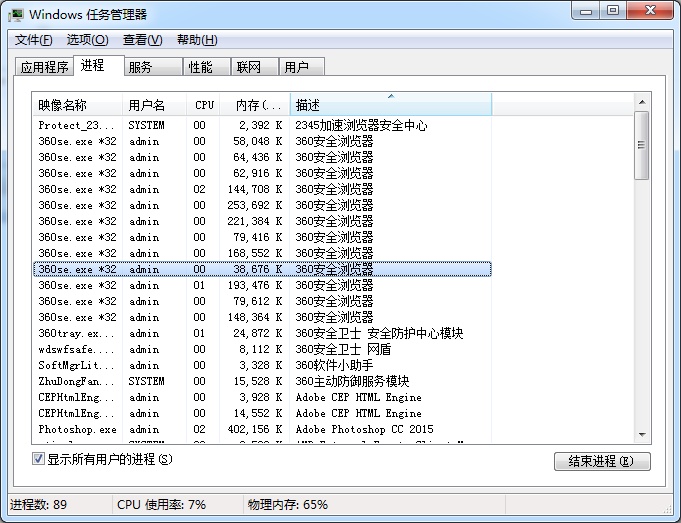Click the scrollbar down arrow
681x523 pixels.
tap(642, 434)
